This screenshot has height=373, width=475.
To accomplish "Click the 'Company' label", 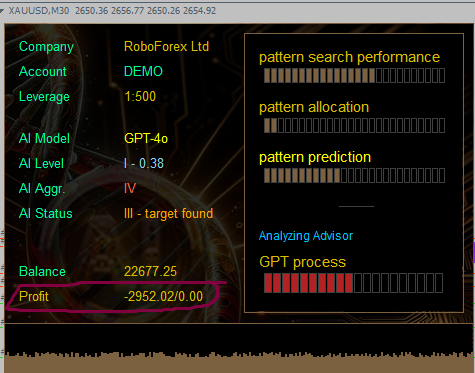I will [x=46, y=47].
